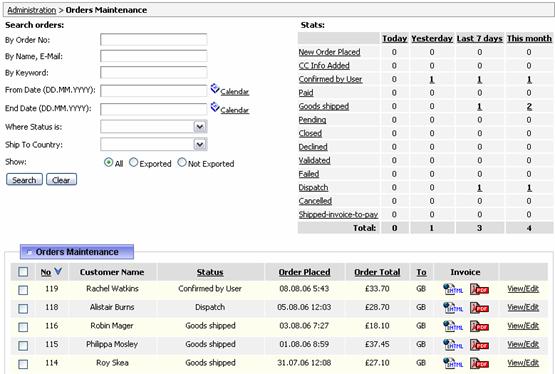Click sort arrow next to No column

(58, 271)
